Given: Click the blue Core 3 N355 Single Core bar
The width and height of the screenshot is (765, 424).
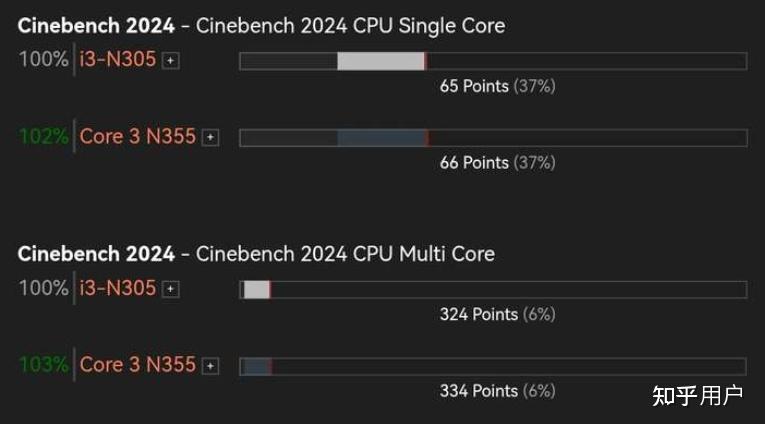Looking at the screenshot, I should [x=382, y=138].
